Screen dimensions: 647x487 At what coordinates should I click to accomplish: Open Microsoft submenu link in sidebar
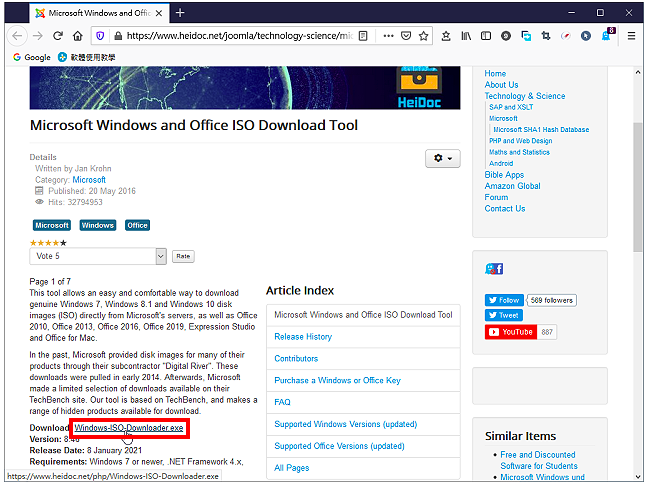503,118
